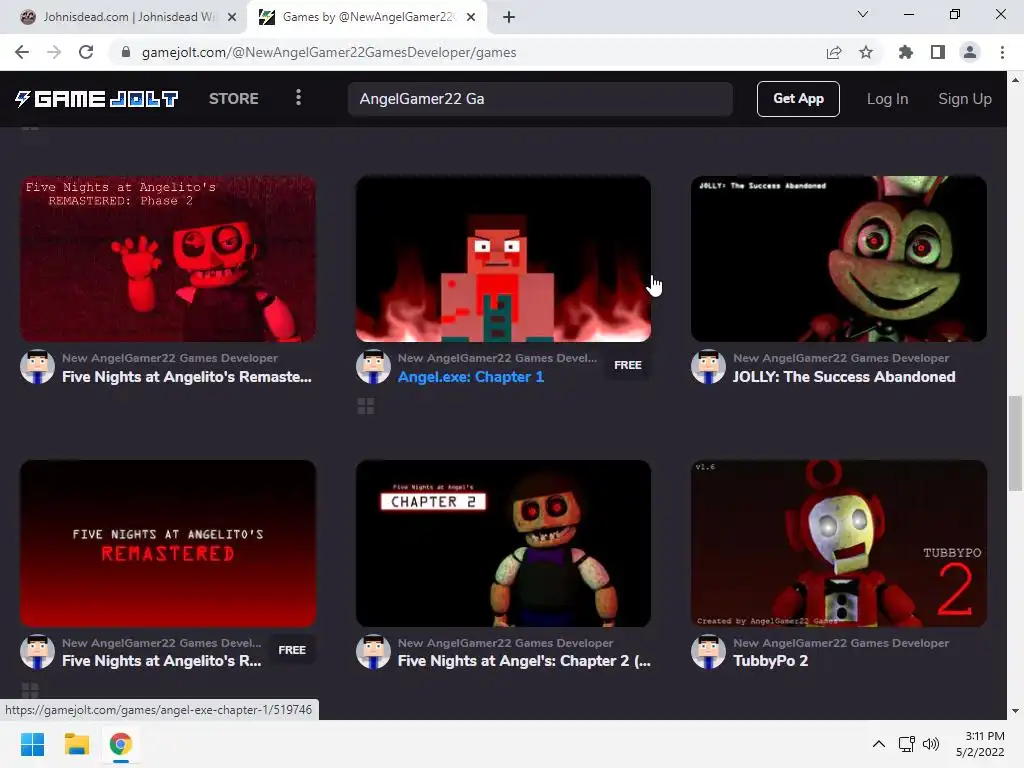Click developer avatar beside Five Nights at Angelito's R...
Image resolution: width=1024 pixels, height=768 pixels.
click(x=37, y=652)
